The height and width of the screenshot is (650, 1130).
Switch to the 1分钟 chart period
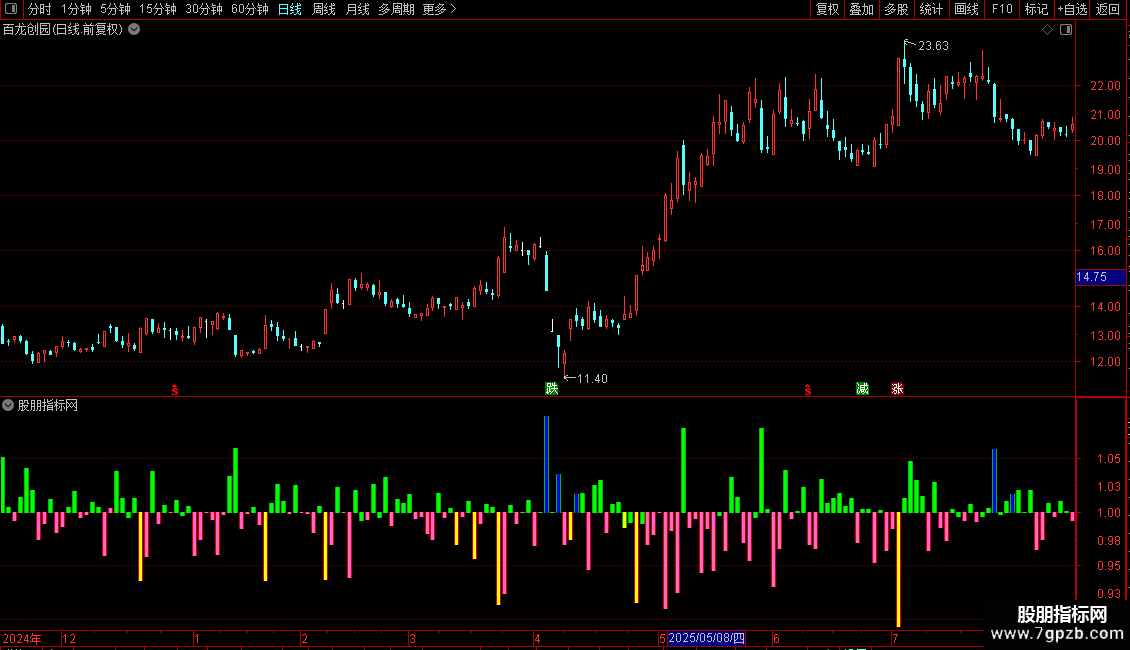point(76,9)
